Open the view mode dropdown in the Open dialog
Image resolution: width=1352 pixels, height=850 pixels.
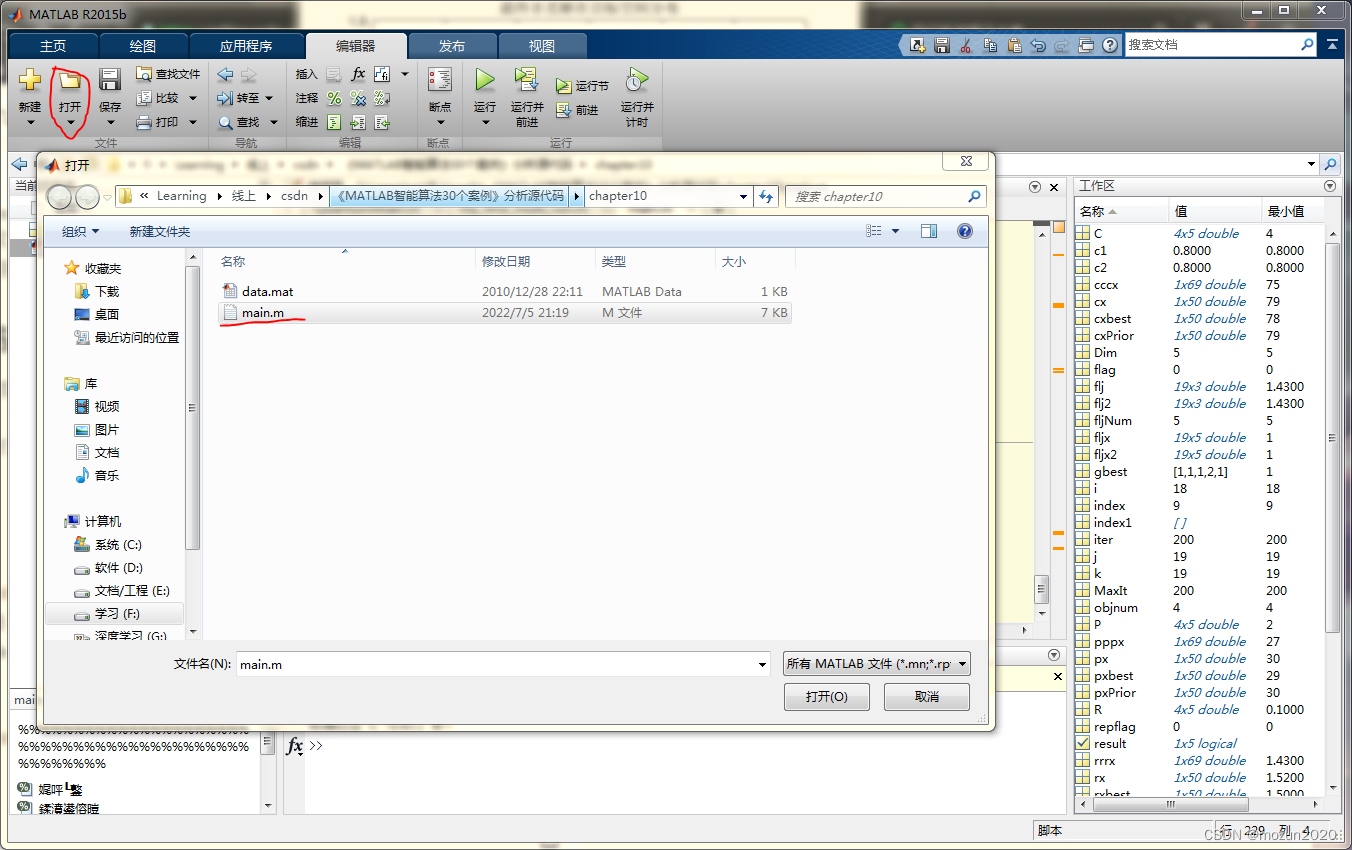point(895,231)
